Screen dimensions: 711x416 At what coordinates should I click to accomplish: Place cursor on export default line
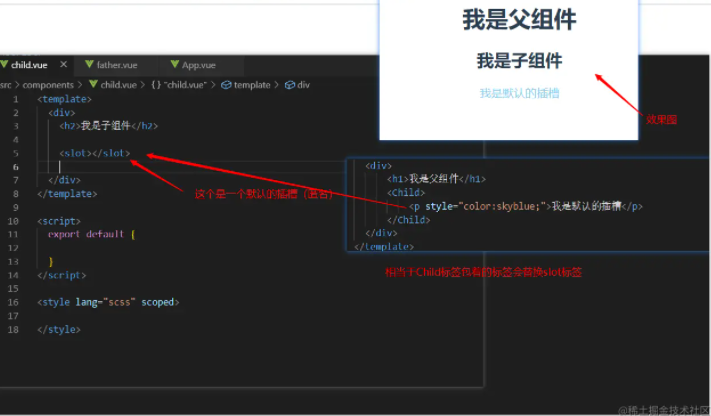[x=92, y=234]
